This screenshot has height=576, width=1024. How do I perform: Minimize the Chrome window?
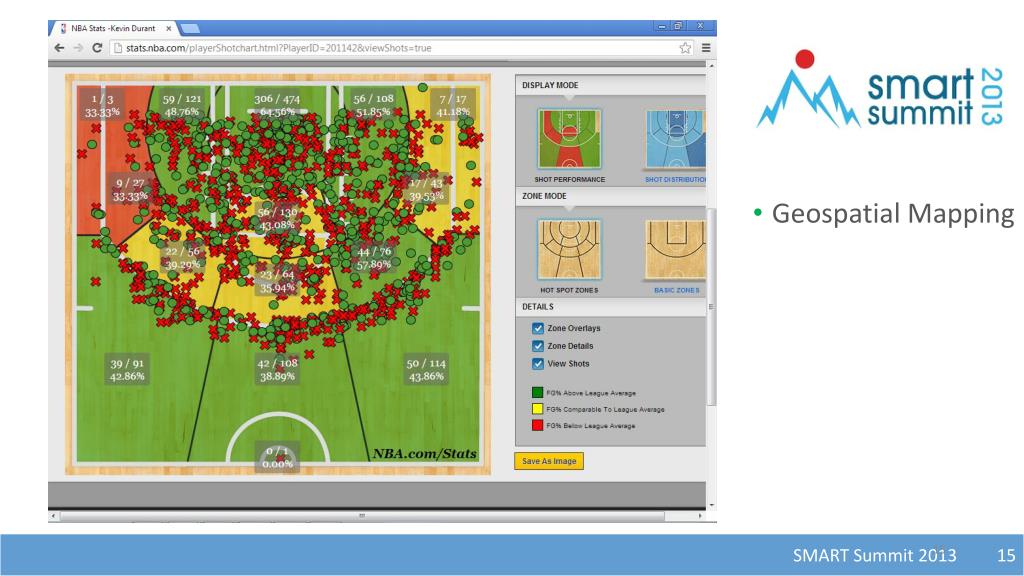tap(662, 26)
